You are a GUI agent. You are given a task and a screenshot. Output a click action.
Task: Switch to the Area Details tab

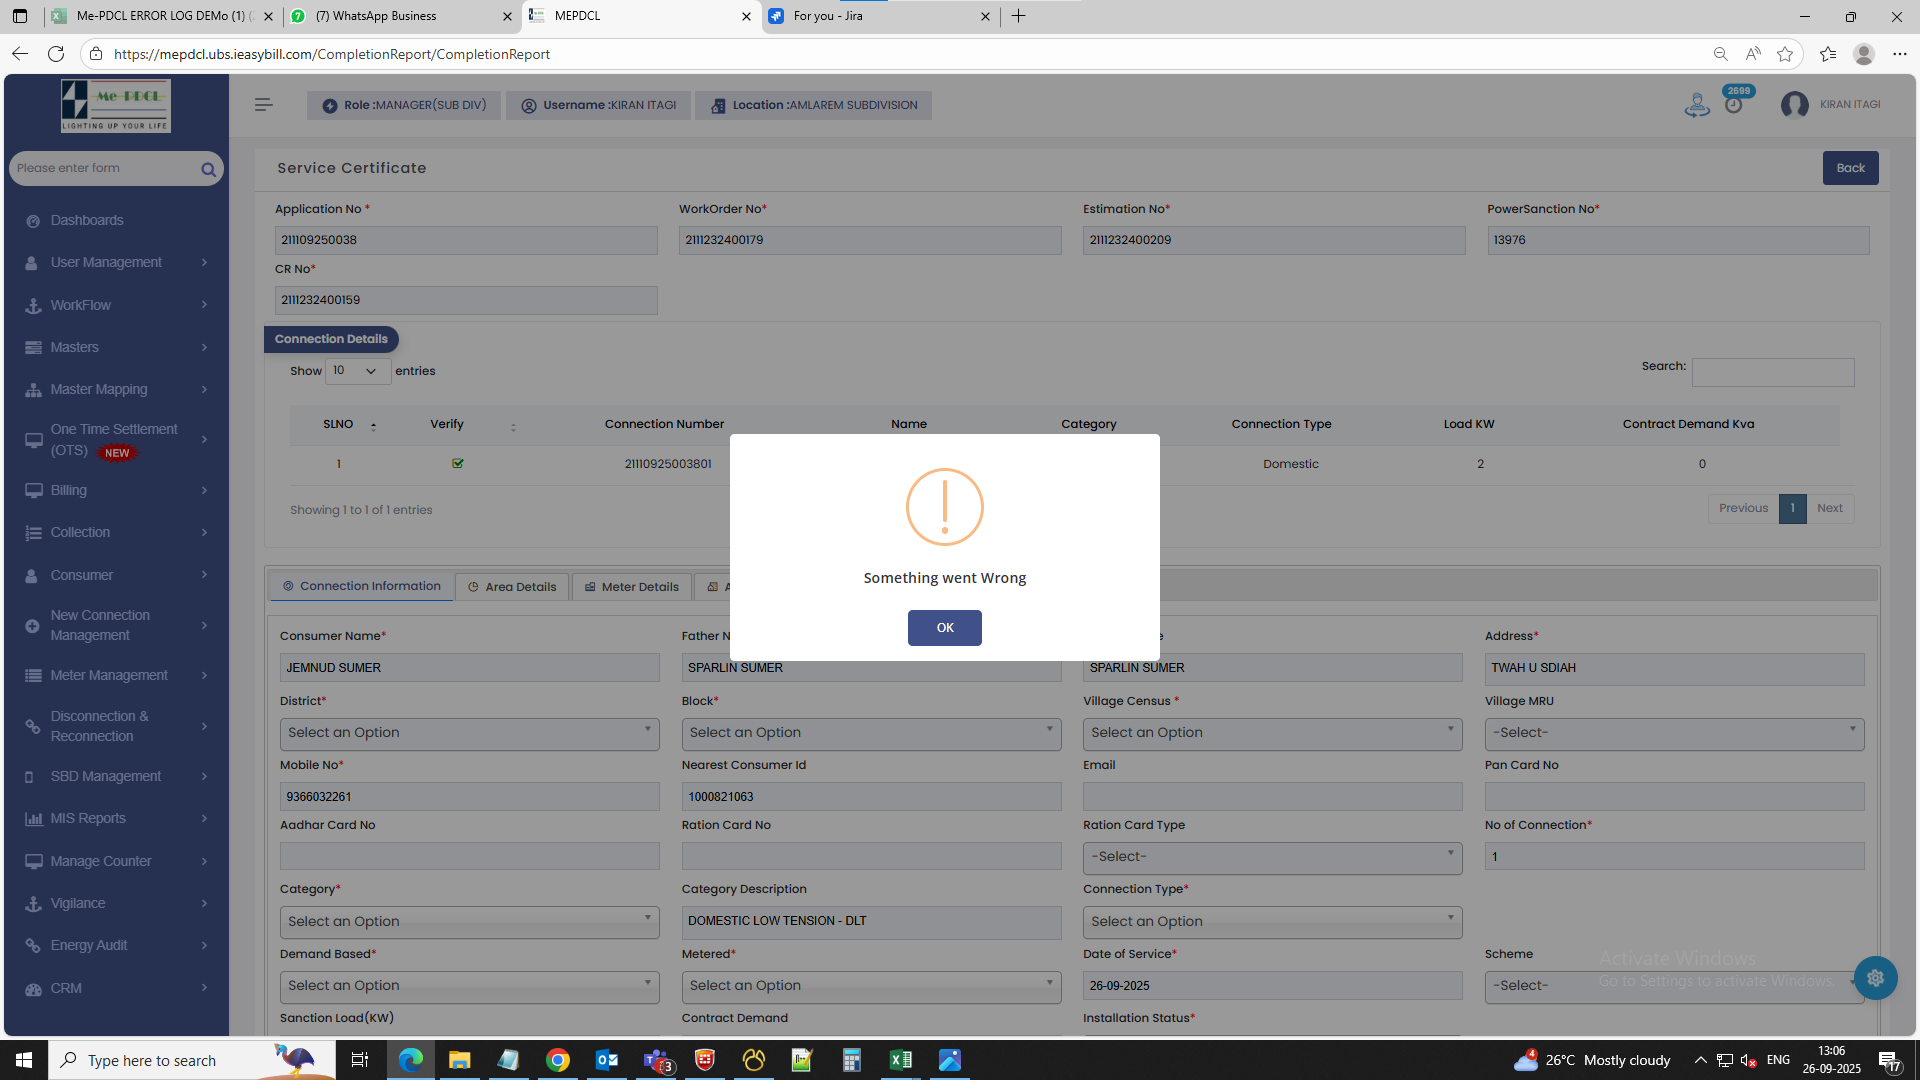pyautogui.click(x=512, y=587)
